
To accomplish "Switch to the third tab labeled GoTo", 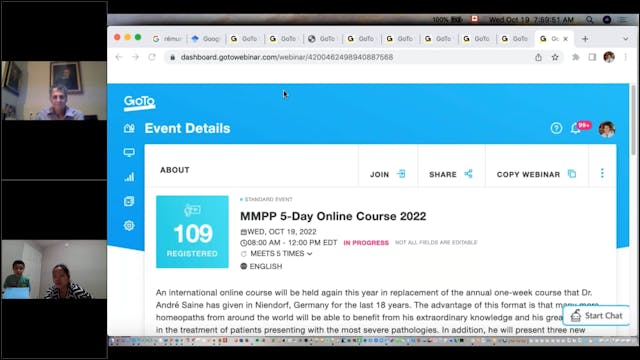I will pos(244,39).
